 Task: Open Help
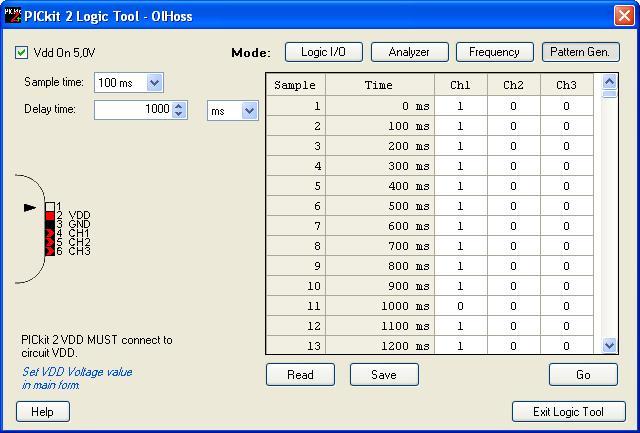tap(43, 411)
